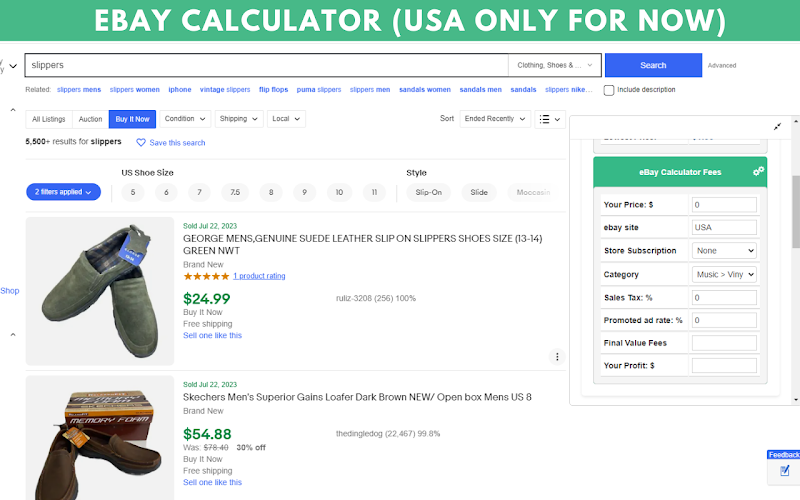This screenshot has width=800, height=500.
Task: Click Save this search link
Action: click(177, 143)
